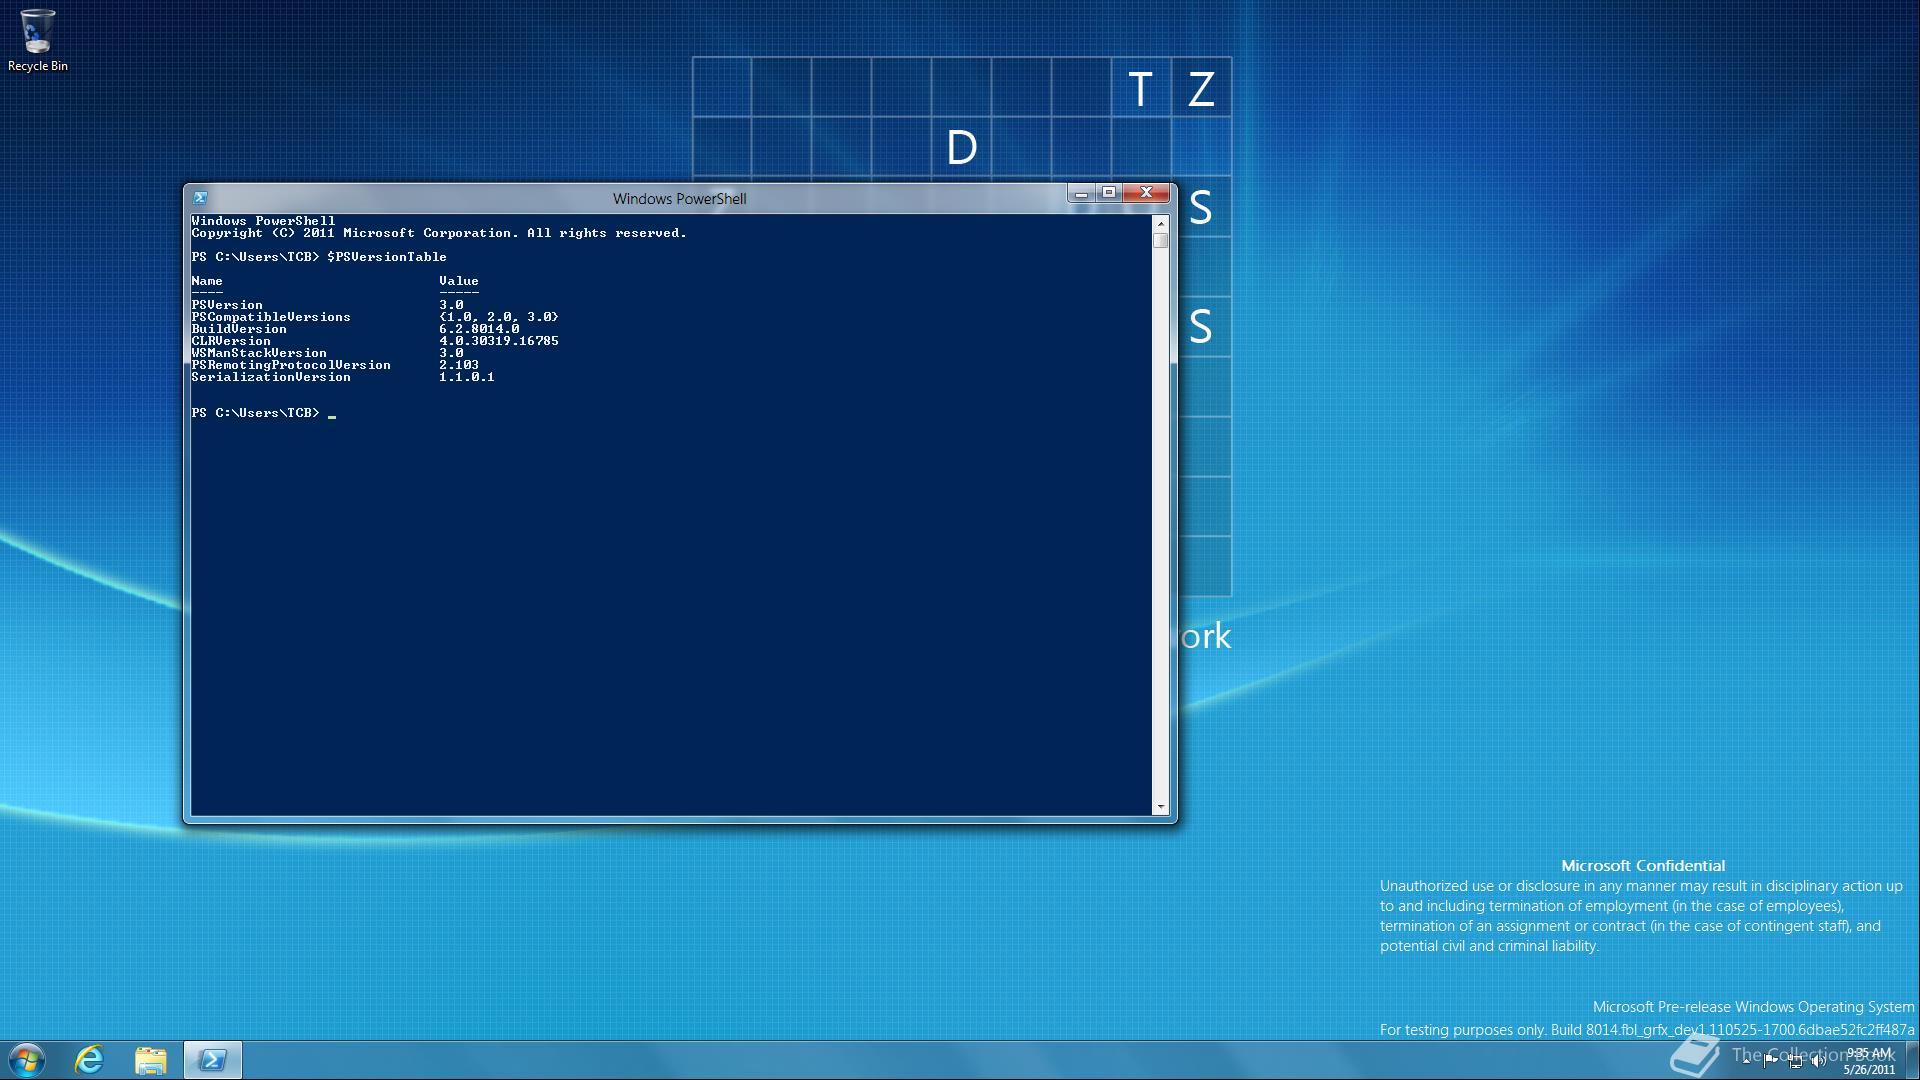This screenshot has width=1920, height=1080.
Task: Minimize the Windows PowerShell window
Action: coord(1081,193)
